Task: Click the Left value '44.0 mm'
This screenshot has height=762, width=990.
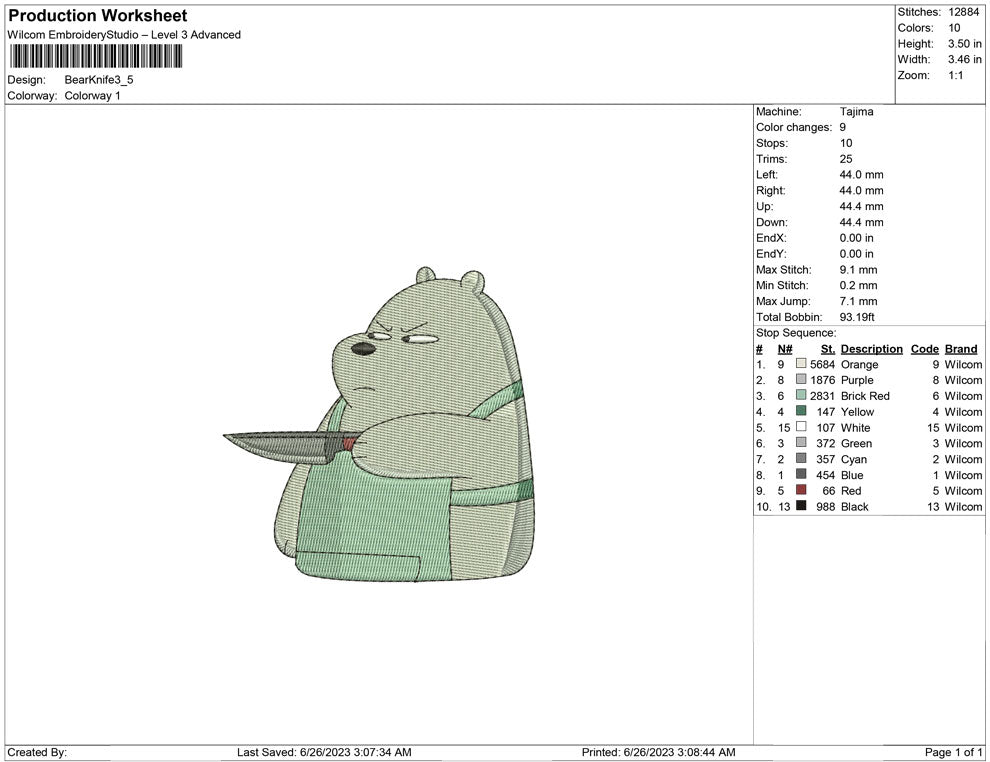Action: [862, 175]
